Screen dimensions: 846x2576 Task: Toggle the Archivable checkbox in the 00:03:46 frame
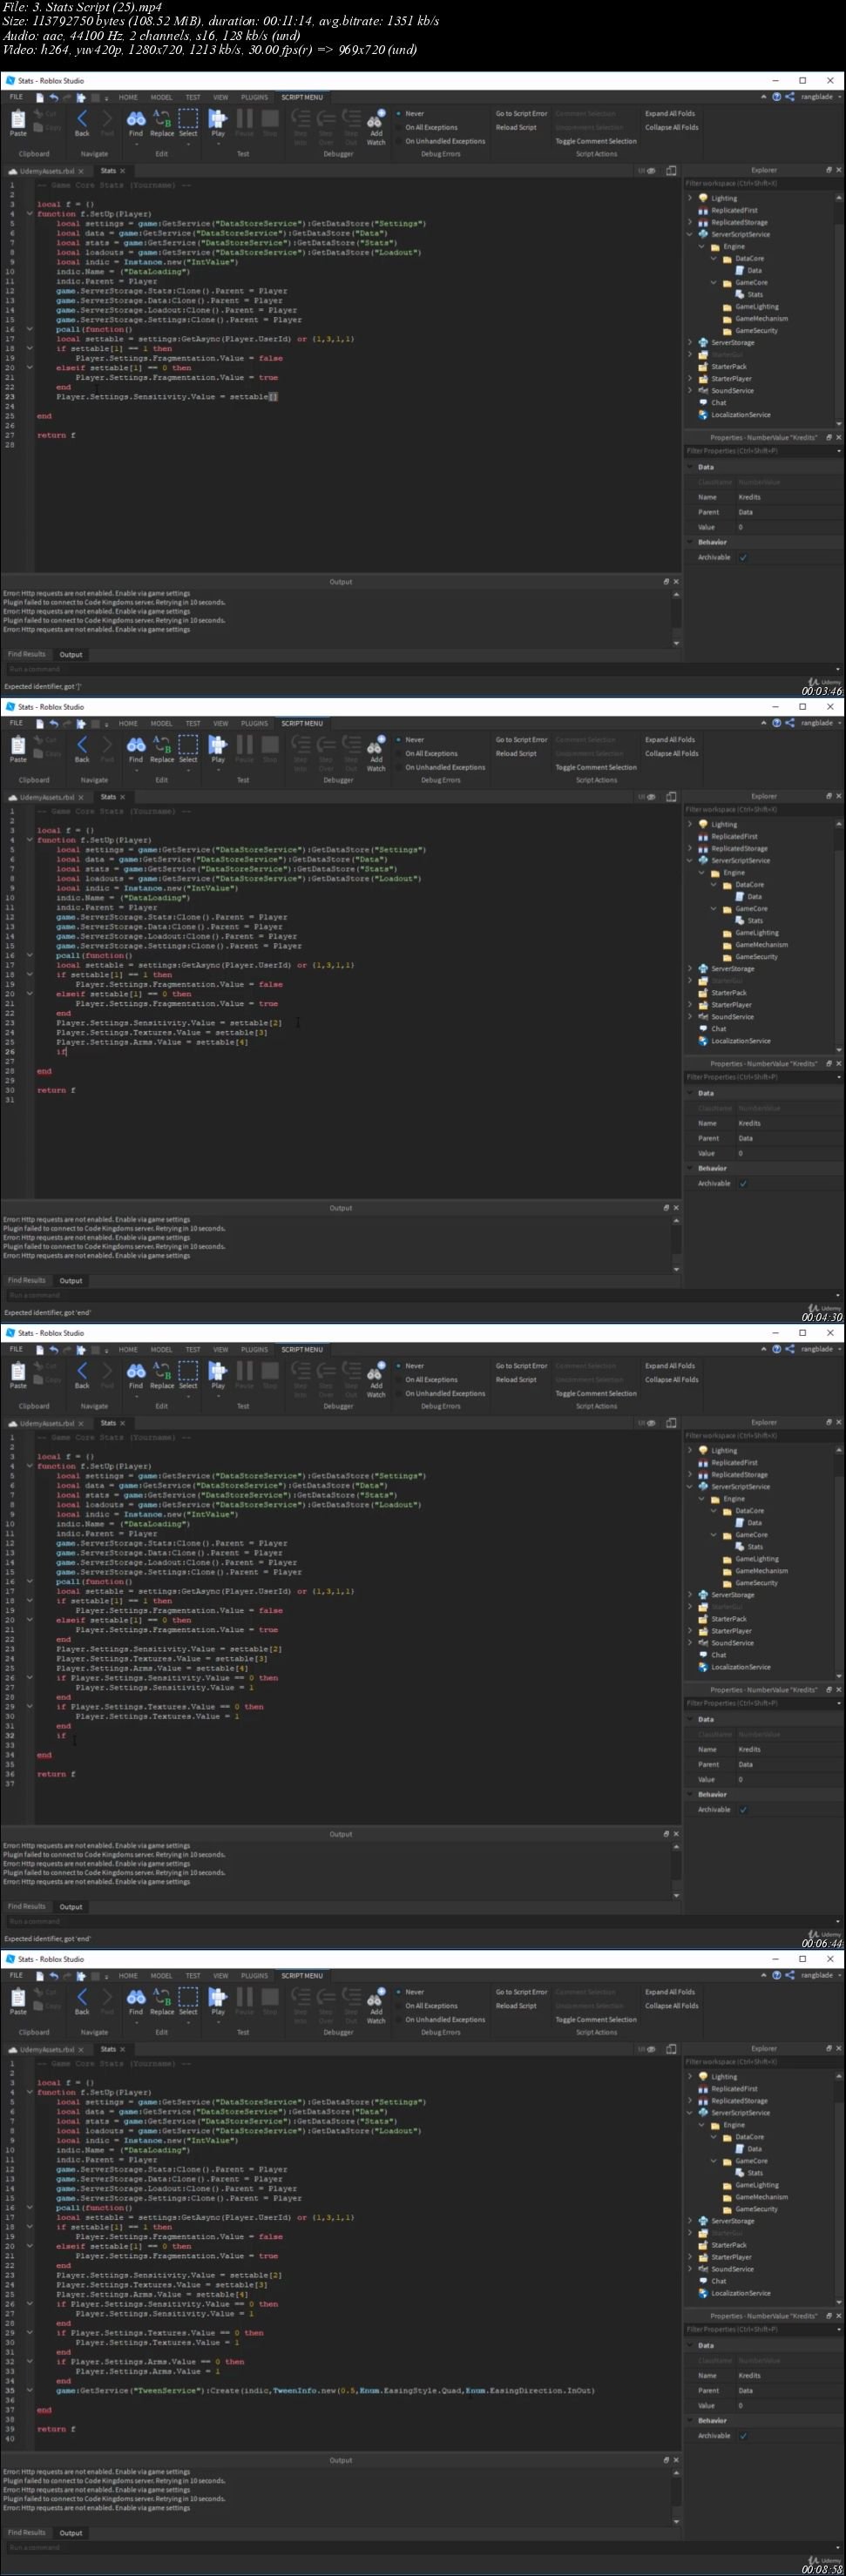coord(743,557)
